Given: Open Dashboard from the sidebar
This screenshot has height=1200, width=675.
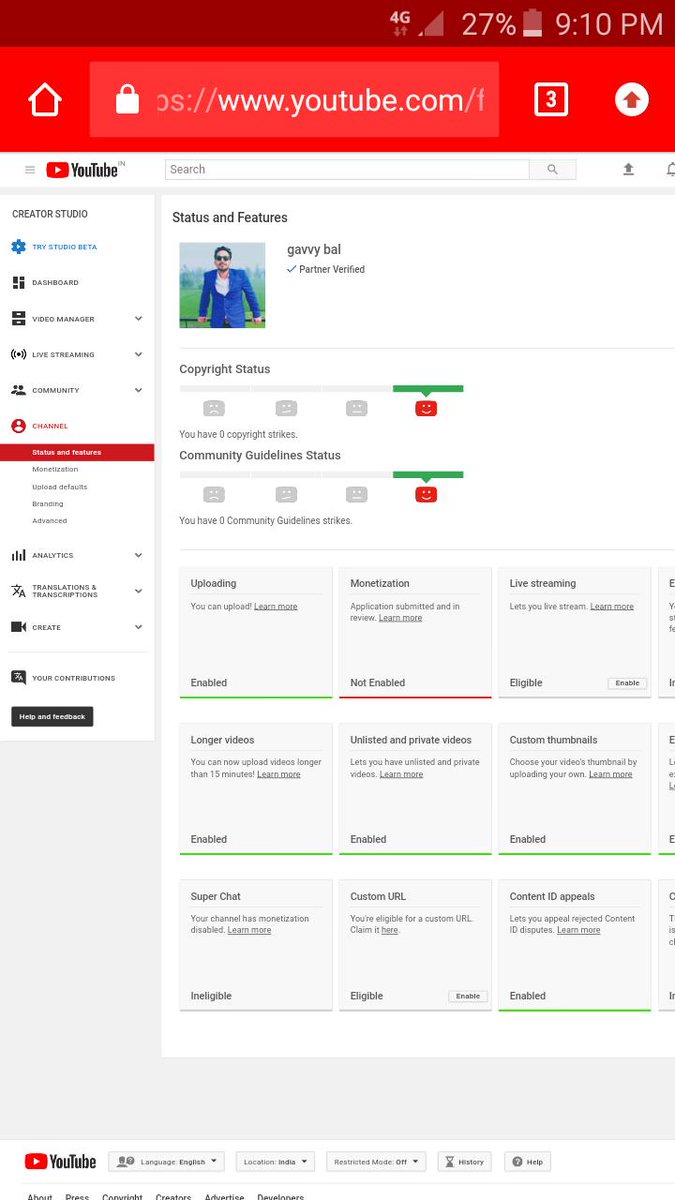Looking at the screenshot, I should pyautogui.click(x=55, y=283).
